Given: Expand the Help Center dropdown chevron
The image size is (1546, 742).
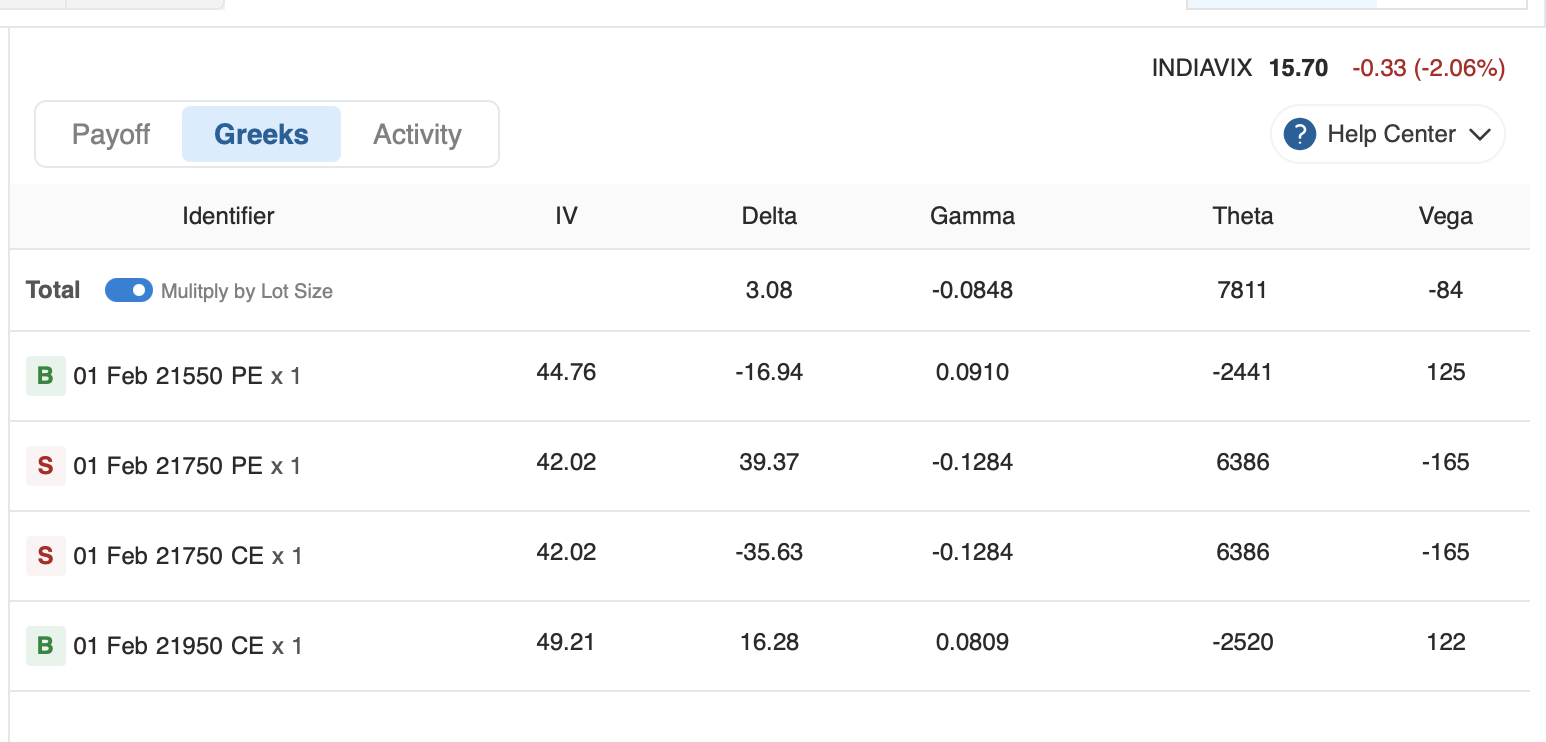Looking at the screenshot, I should 1480,135.
